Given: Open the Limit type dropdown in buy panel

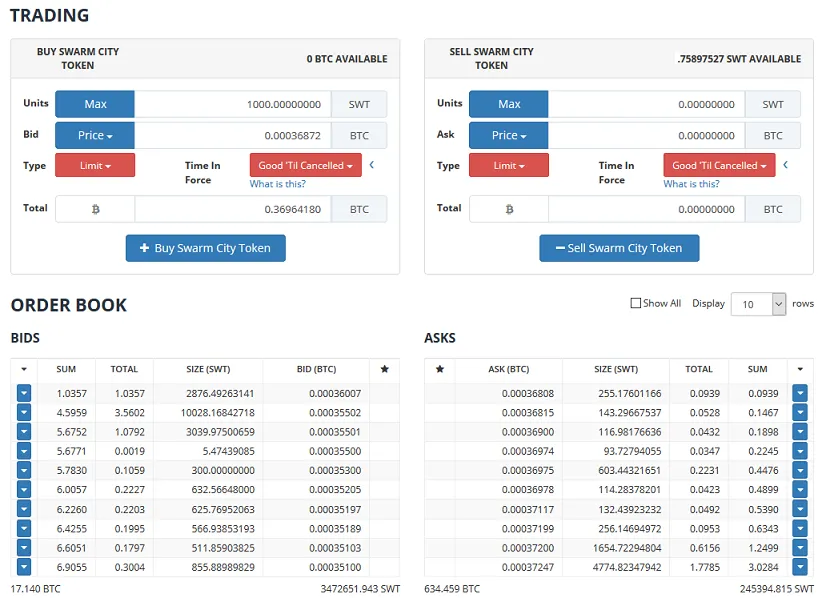Looking at the screenshot, I should click(95, 166).
